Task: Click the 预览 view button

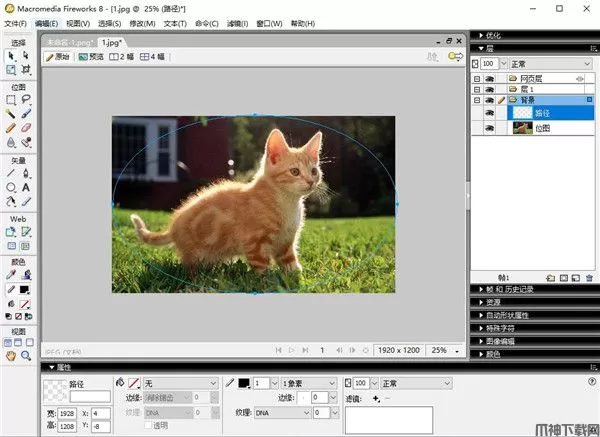Action: [91, 57]
